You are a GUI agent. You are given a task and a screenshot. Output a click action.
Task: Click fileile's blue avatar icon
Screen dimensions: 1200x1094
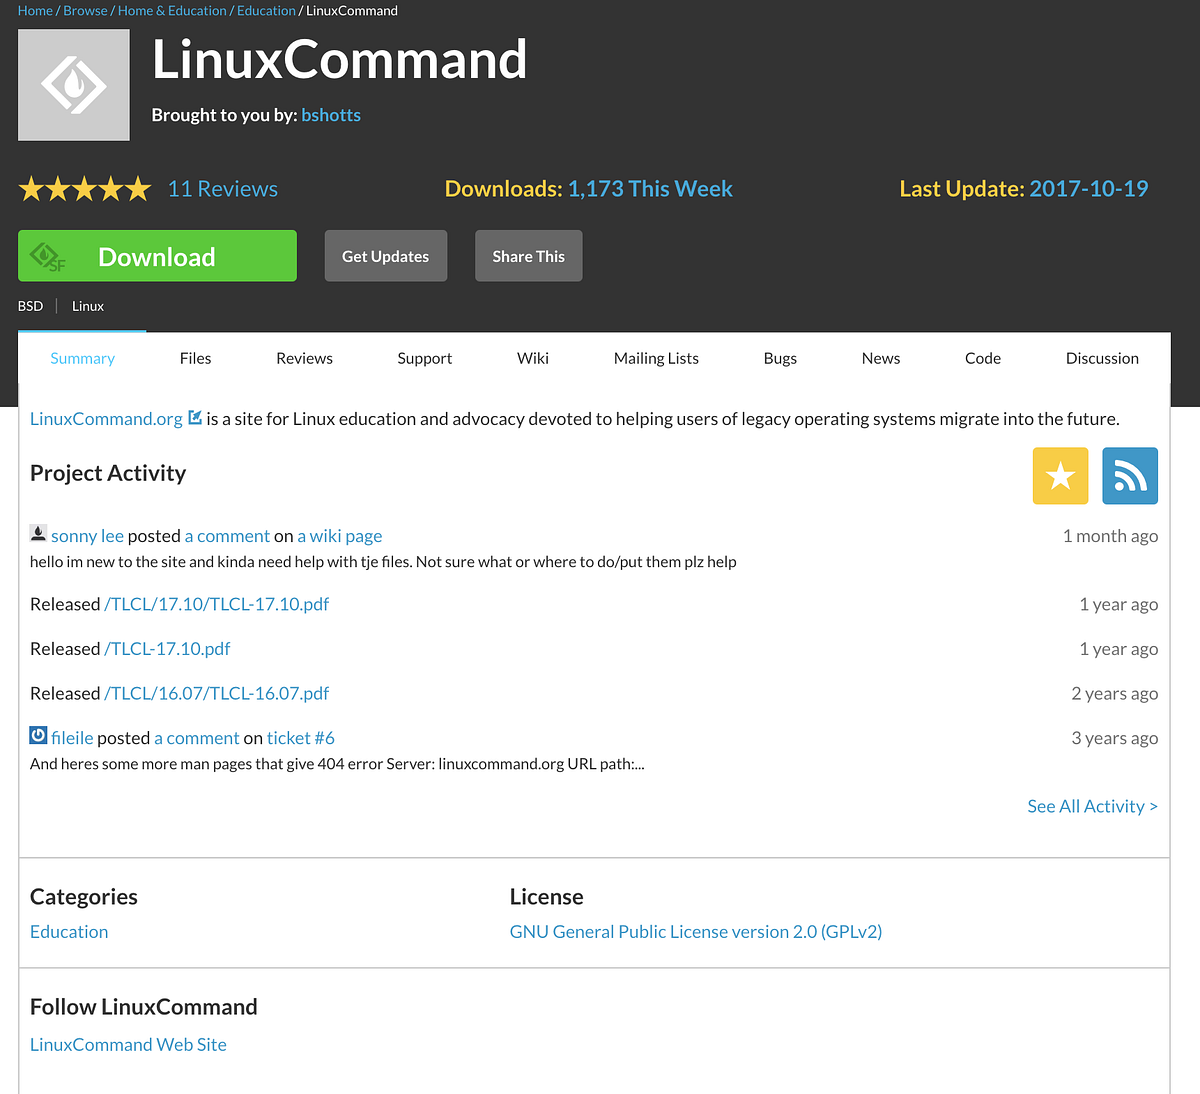click(38, 736)
